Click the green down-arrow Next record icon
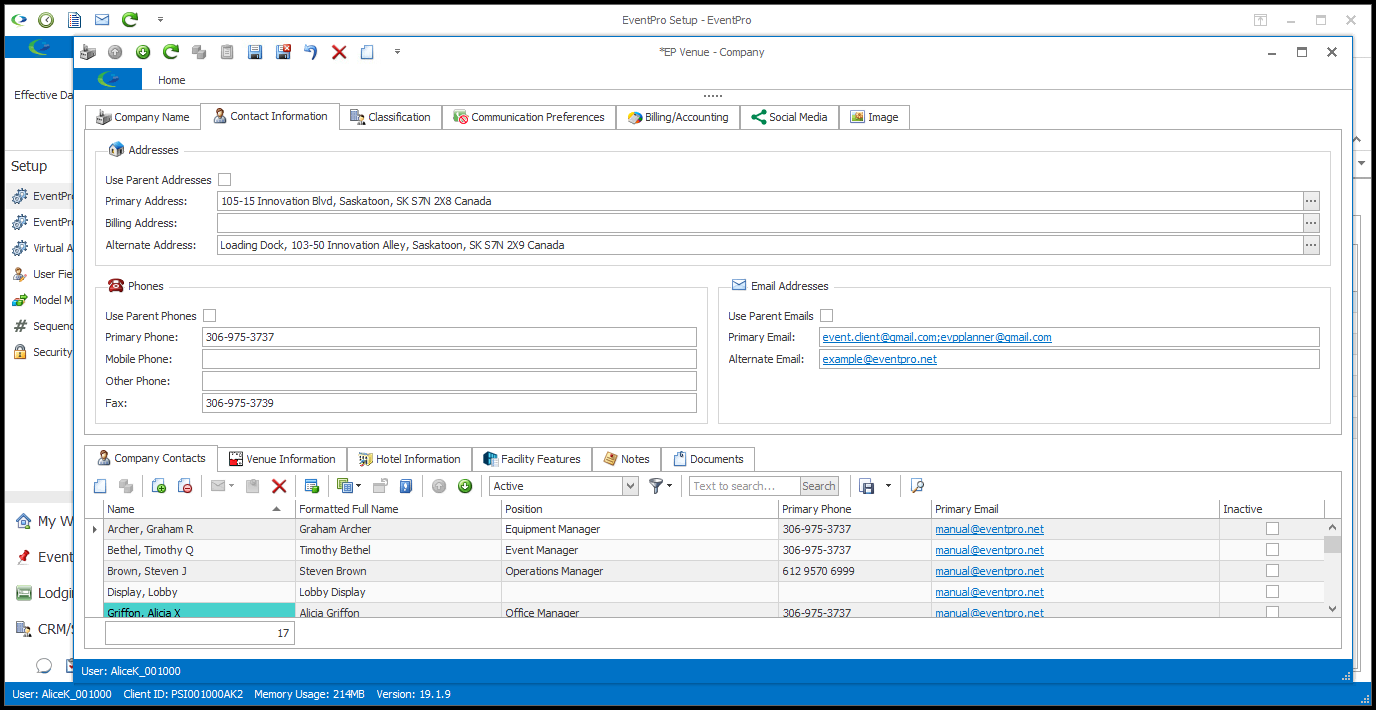This screenshot has height=710, width=1376. [x=143, y=52]
